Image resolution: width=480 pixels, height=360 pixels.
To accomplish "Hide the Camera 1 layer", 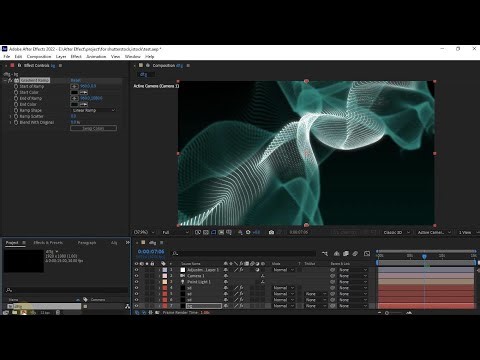I will click(x=136, y=276).
